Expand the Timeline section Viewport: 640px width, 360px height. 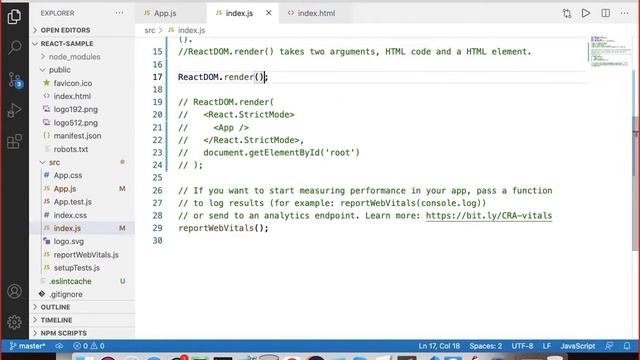tap(82, 320)
